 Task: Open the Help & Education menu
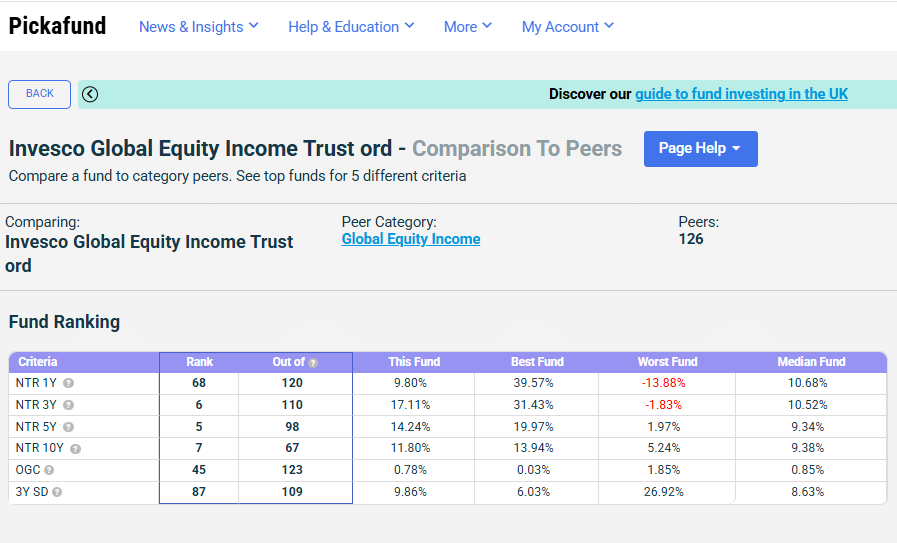[351, 27]
